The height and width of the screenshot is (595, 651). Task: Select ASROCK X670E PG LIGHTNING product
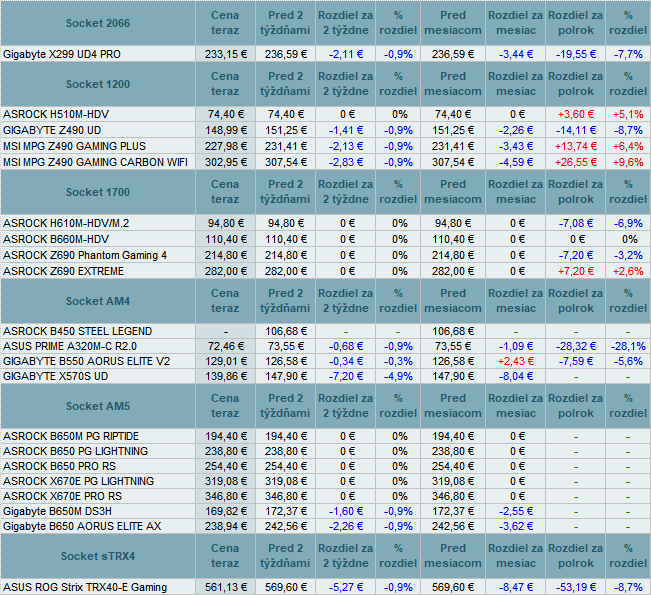79,482
